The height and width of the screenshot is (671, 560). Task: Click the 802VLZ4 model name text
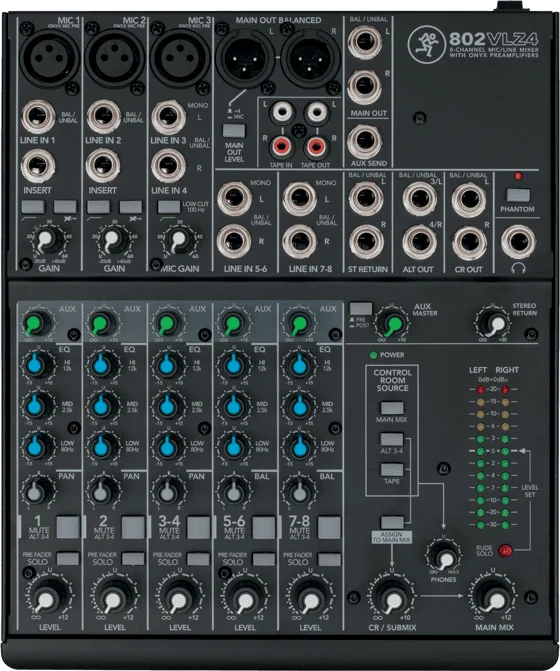tap(493, 39)
